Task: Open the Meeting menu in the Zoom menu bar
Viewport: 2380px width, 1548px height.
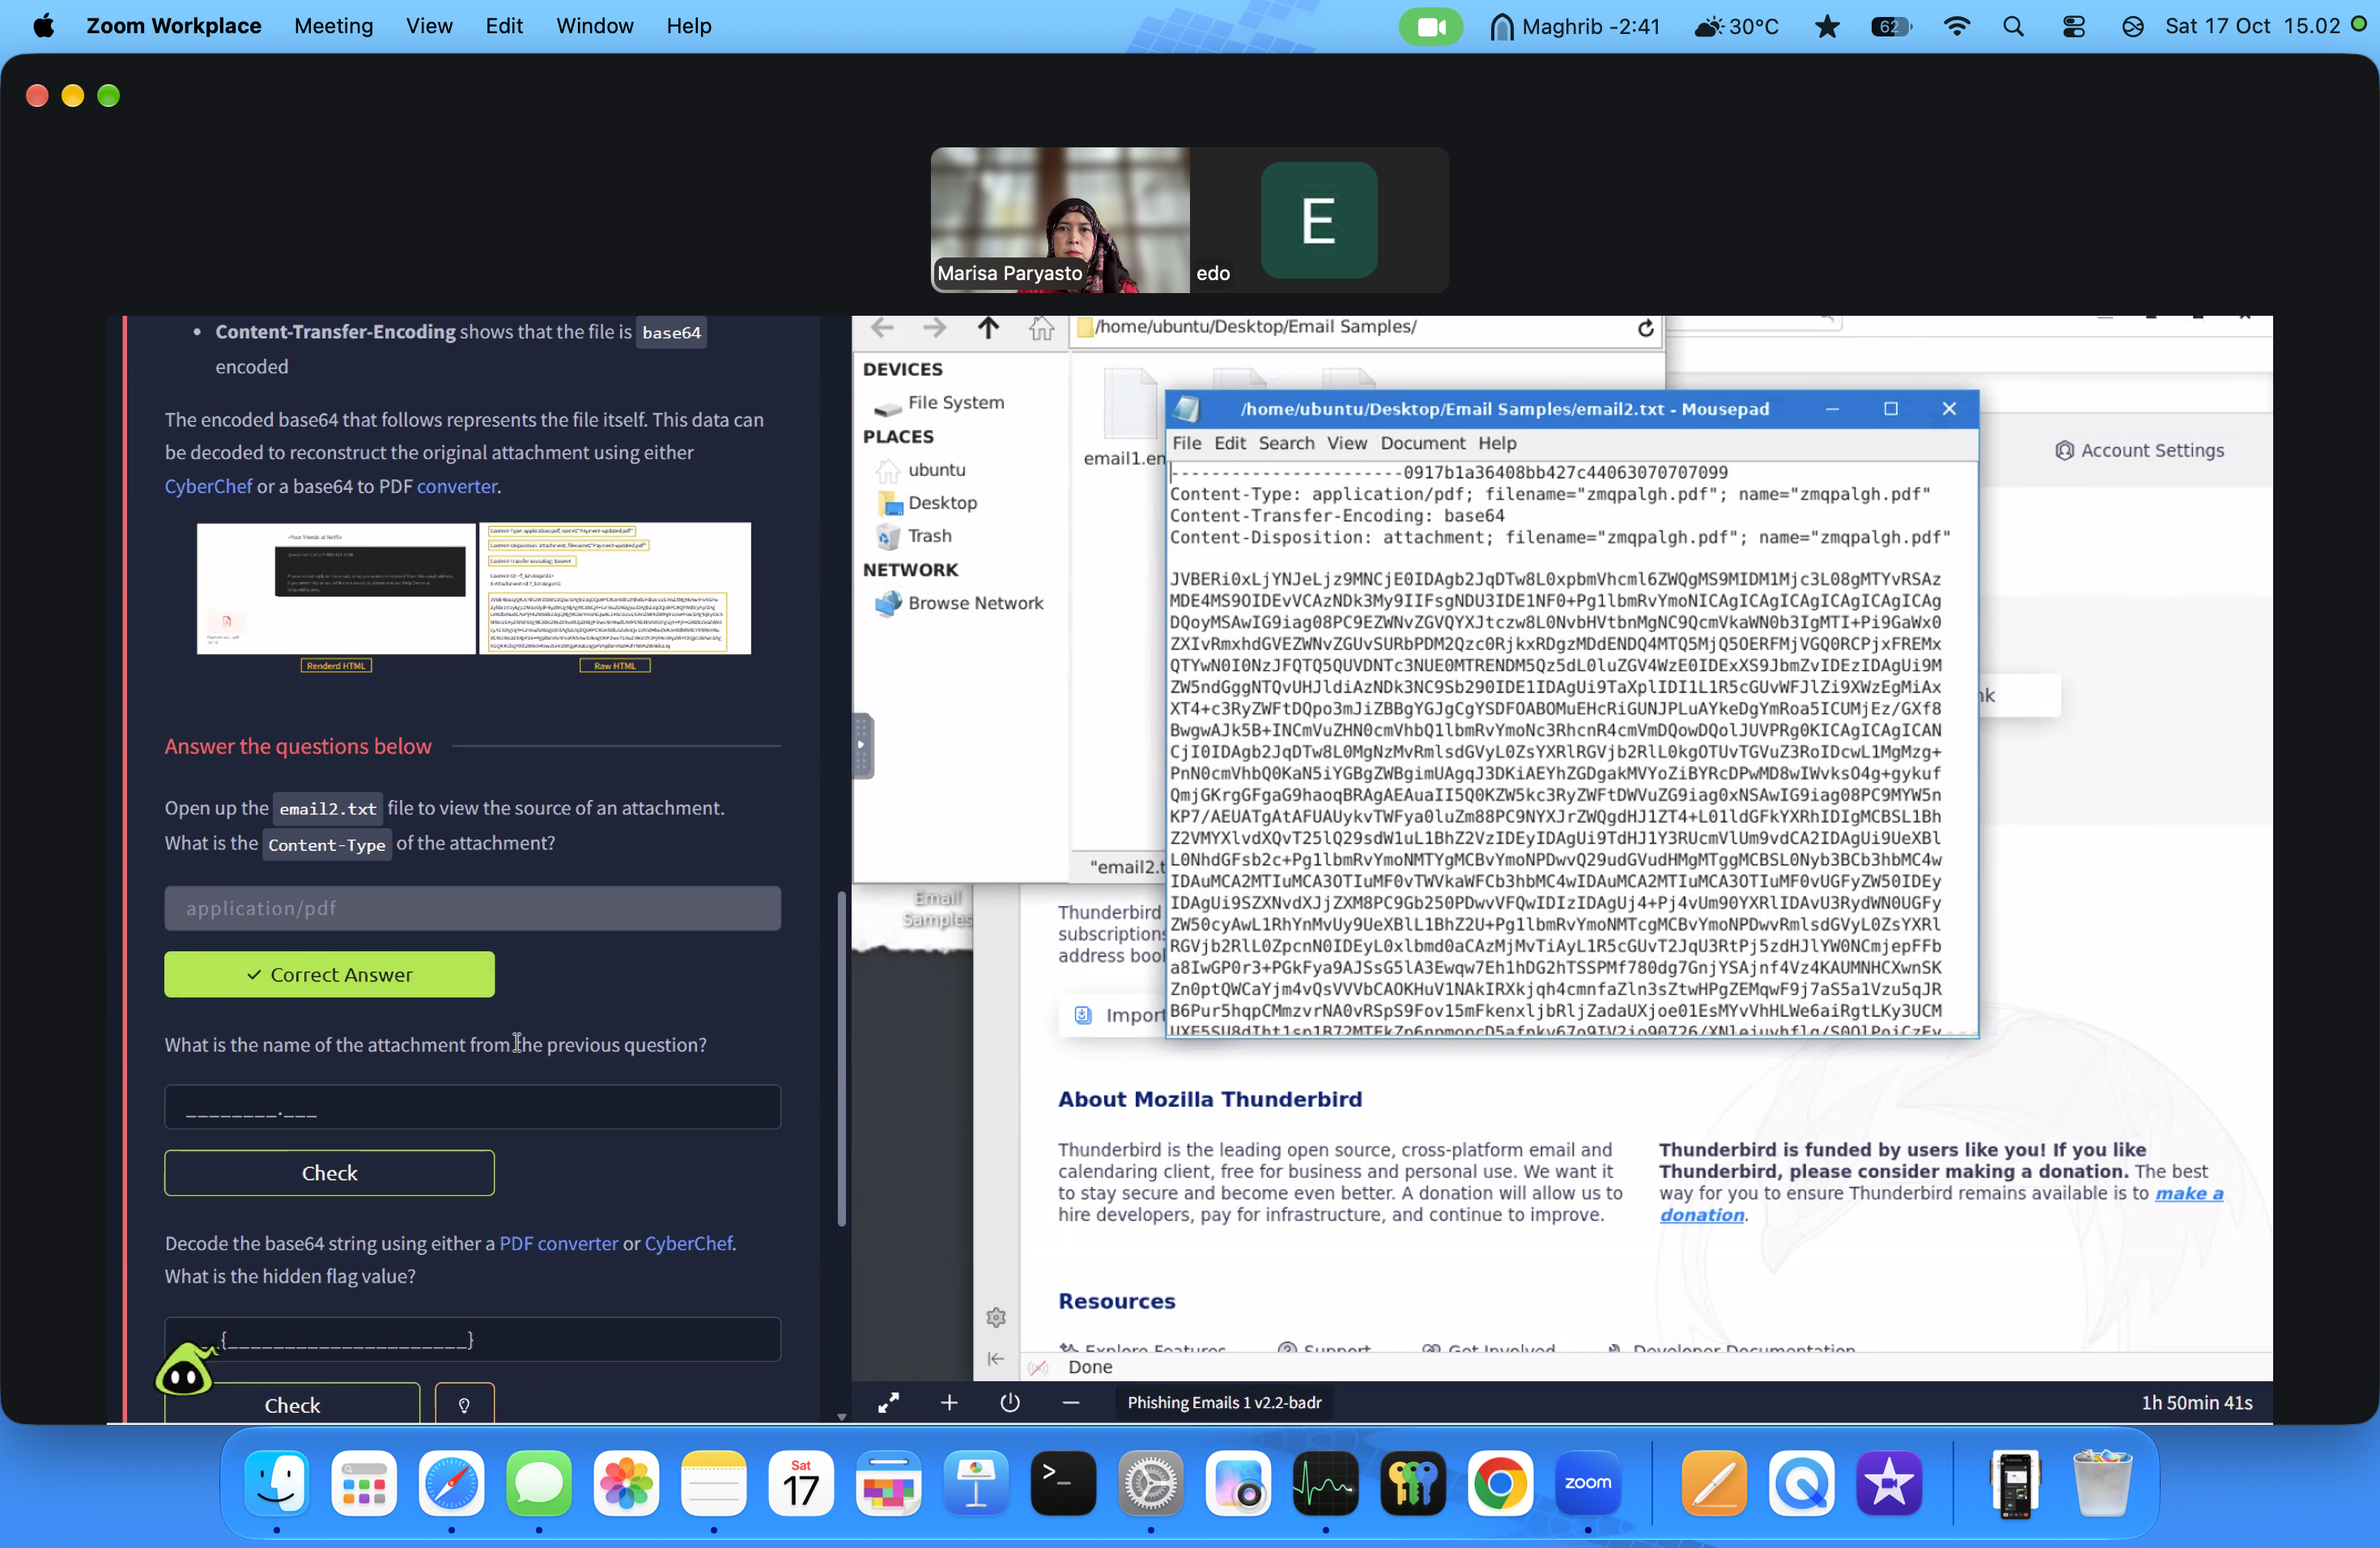Action: (333, 26)
